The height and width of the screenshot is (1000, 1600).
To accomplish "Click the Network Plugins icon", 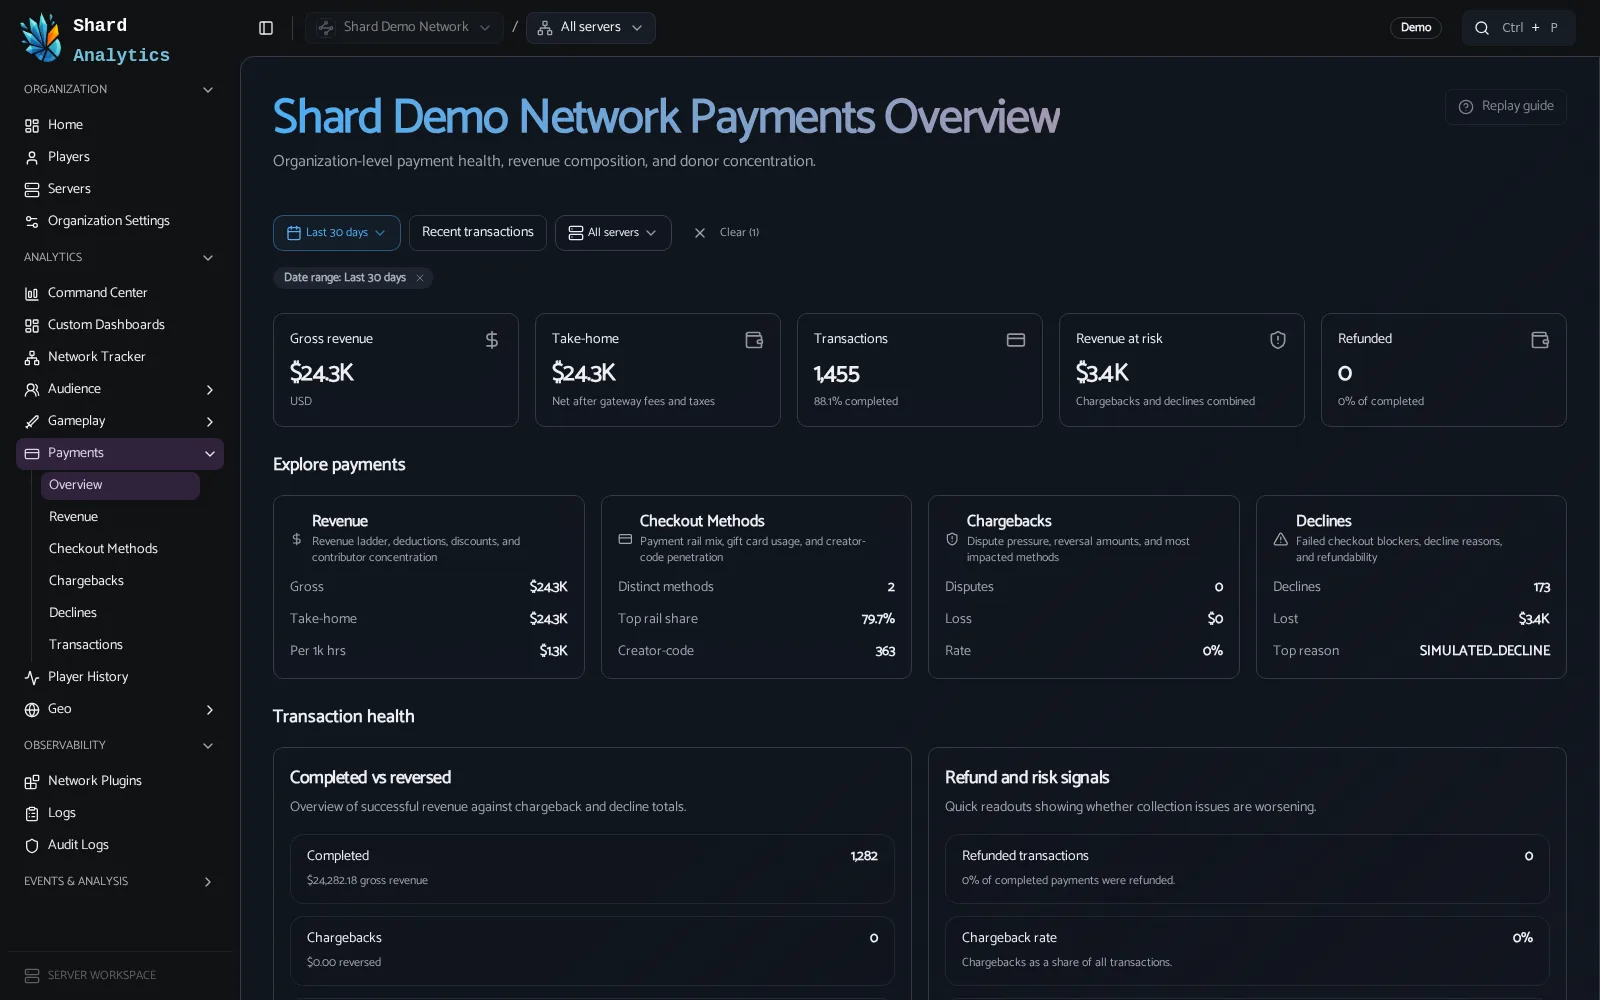I will click(x=32, y=782).
